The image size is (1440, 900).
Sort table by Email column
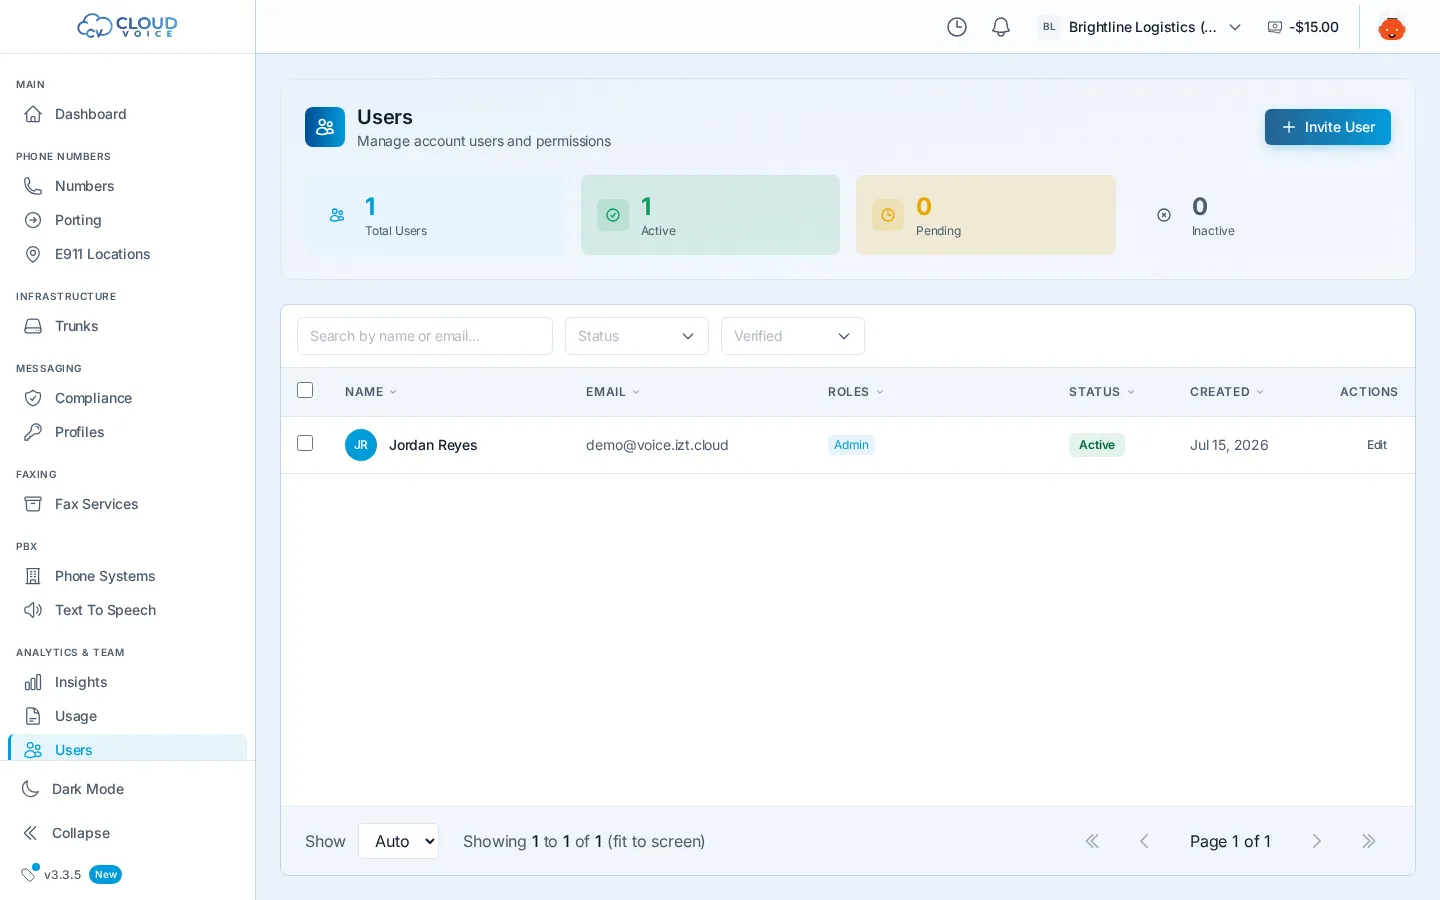point(613,392)
